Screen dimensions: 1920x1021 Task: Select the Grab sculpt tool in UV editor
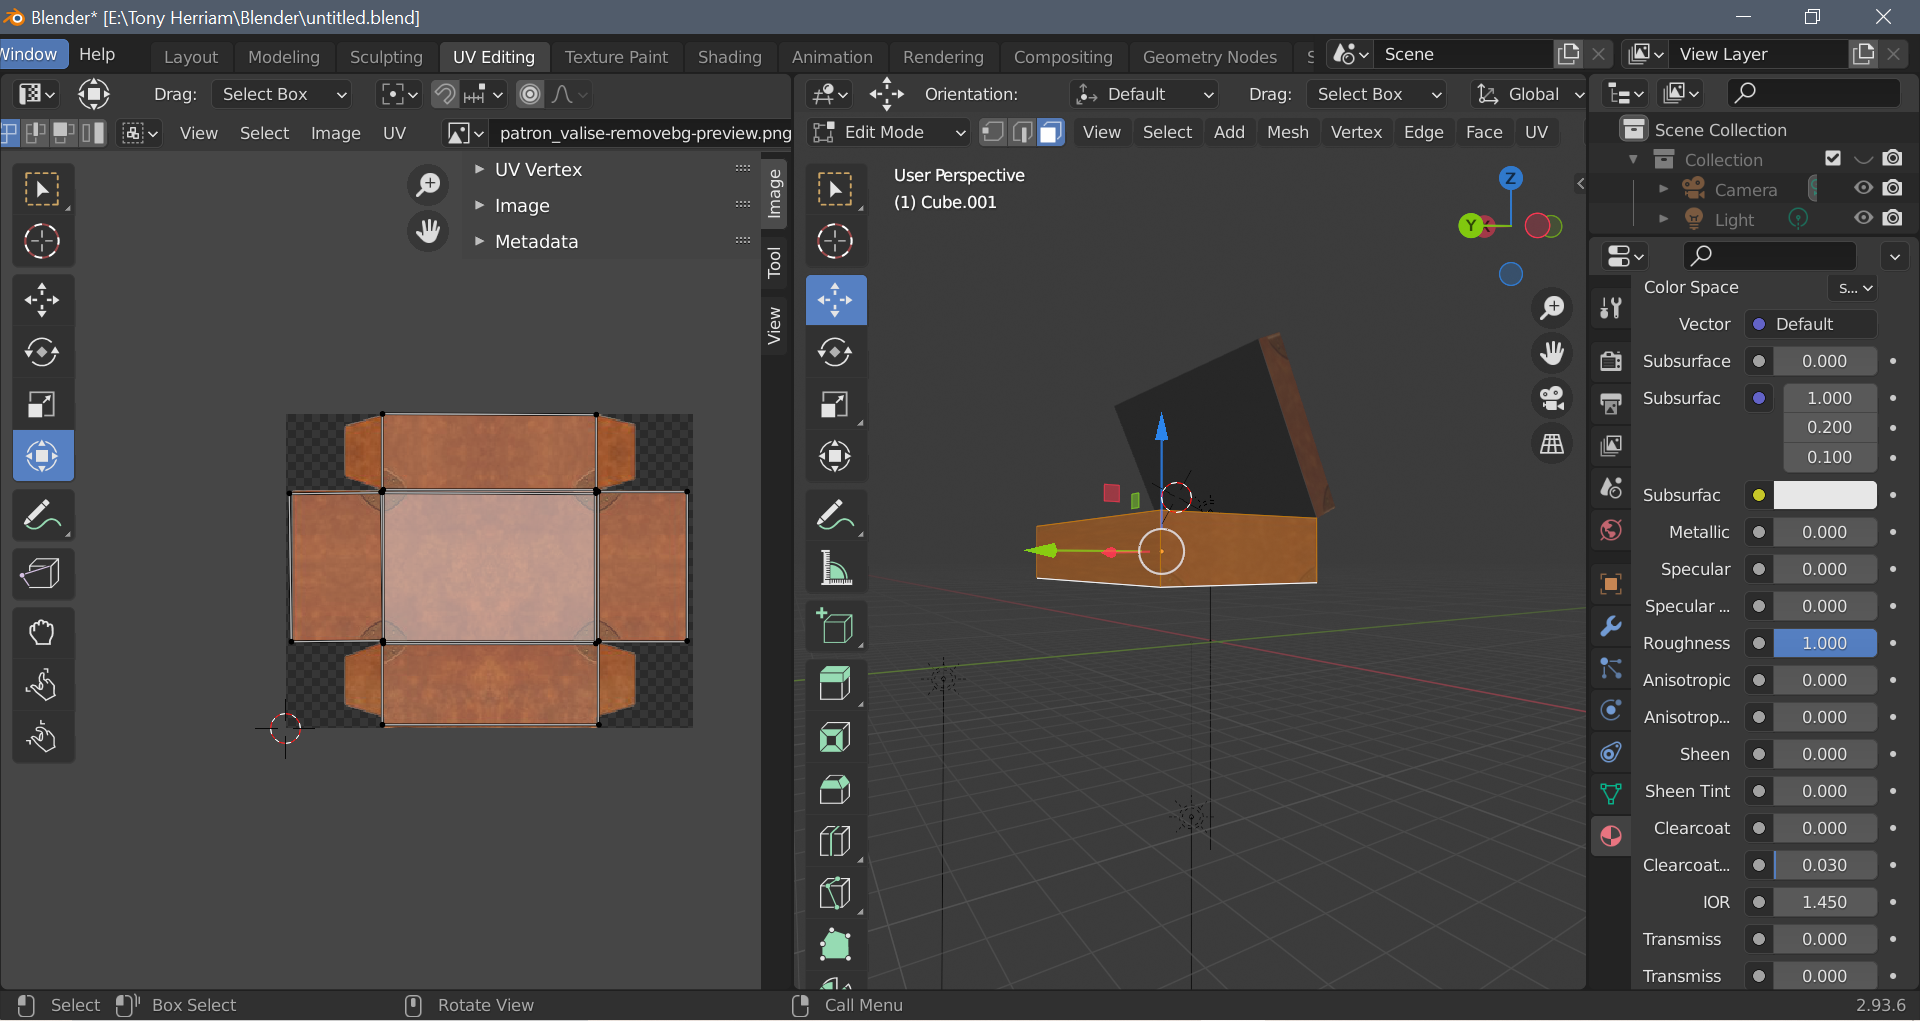tap(42, 632)
